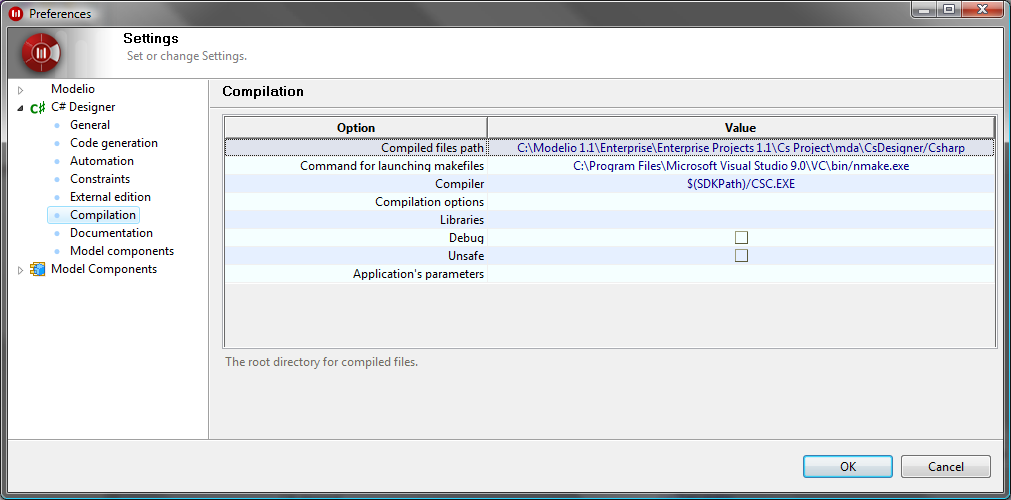The width and height of the screenshot is (1011, 500).
Task: Select the 'Unsafe' option label
Action: (x=466, y=256)
